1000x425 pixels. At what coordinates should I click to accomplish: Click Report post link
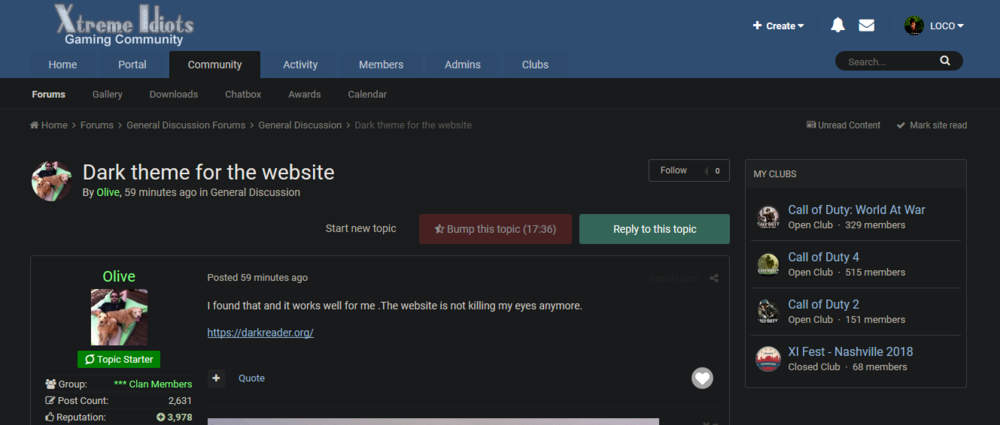[x=674, y=278]
